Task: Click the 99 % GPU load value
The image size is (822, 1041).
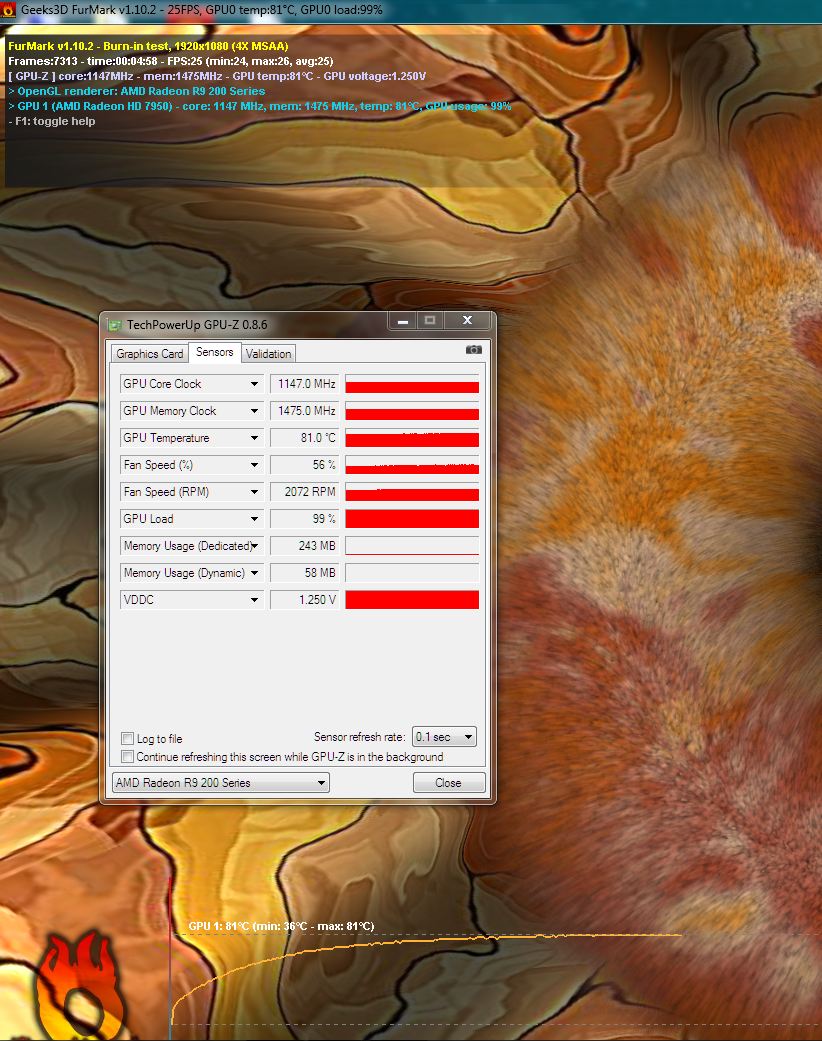Action: point(305,519)
